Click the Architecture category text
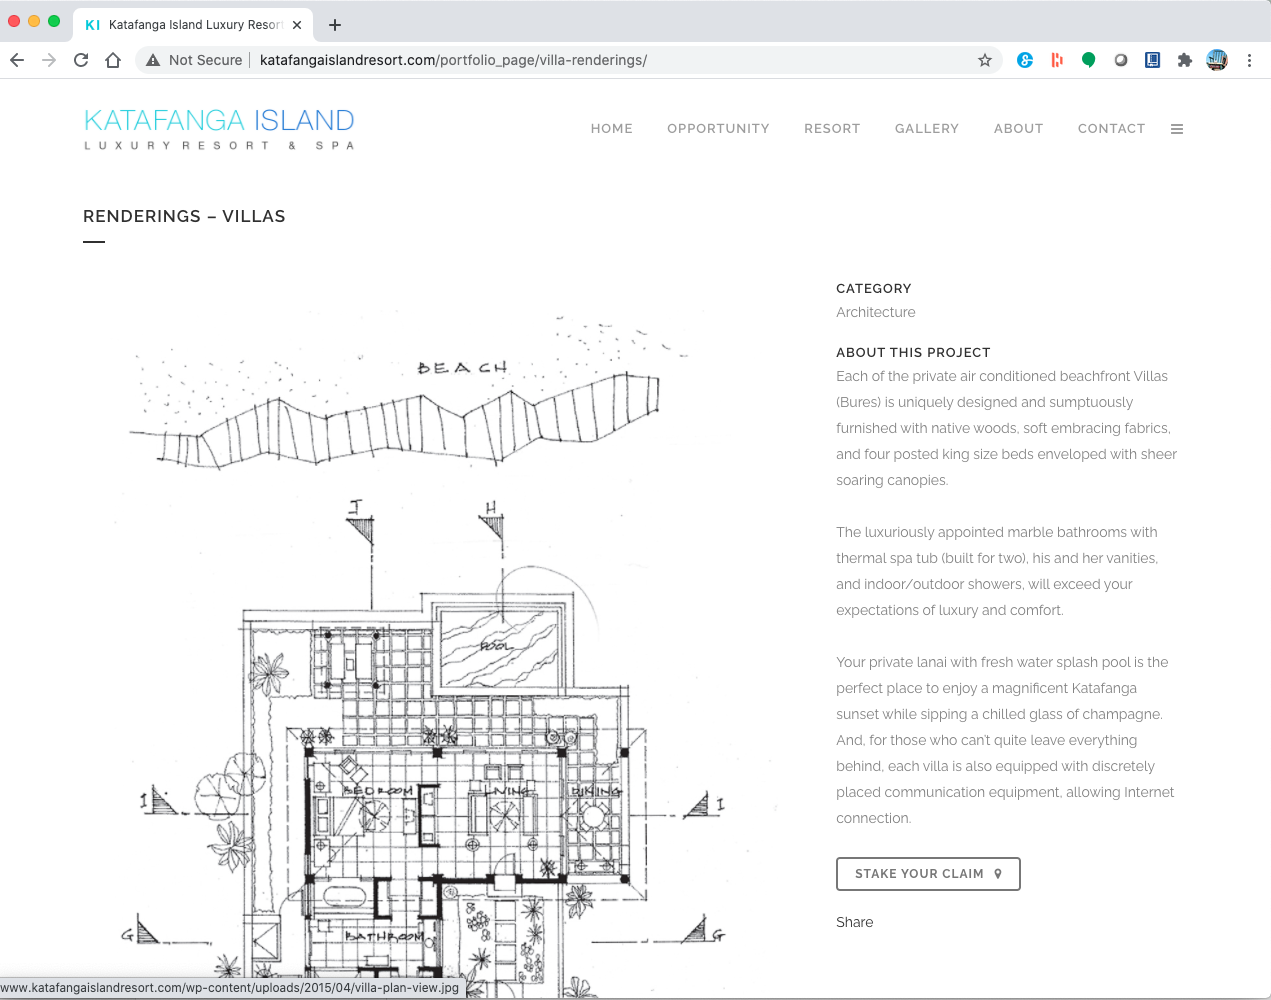The image size is (1271, 1000). click(876, 312)
